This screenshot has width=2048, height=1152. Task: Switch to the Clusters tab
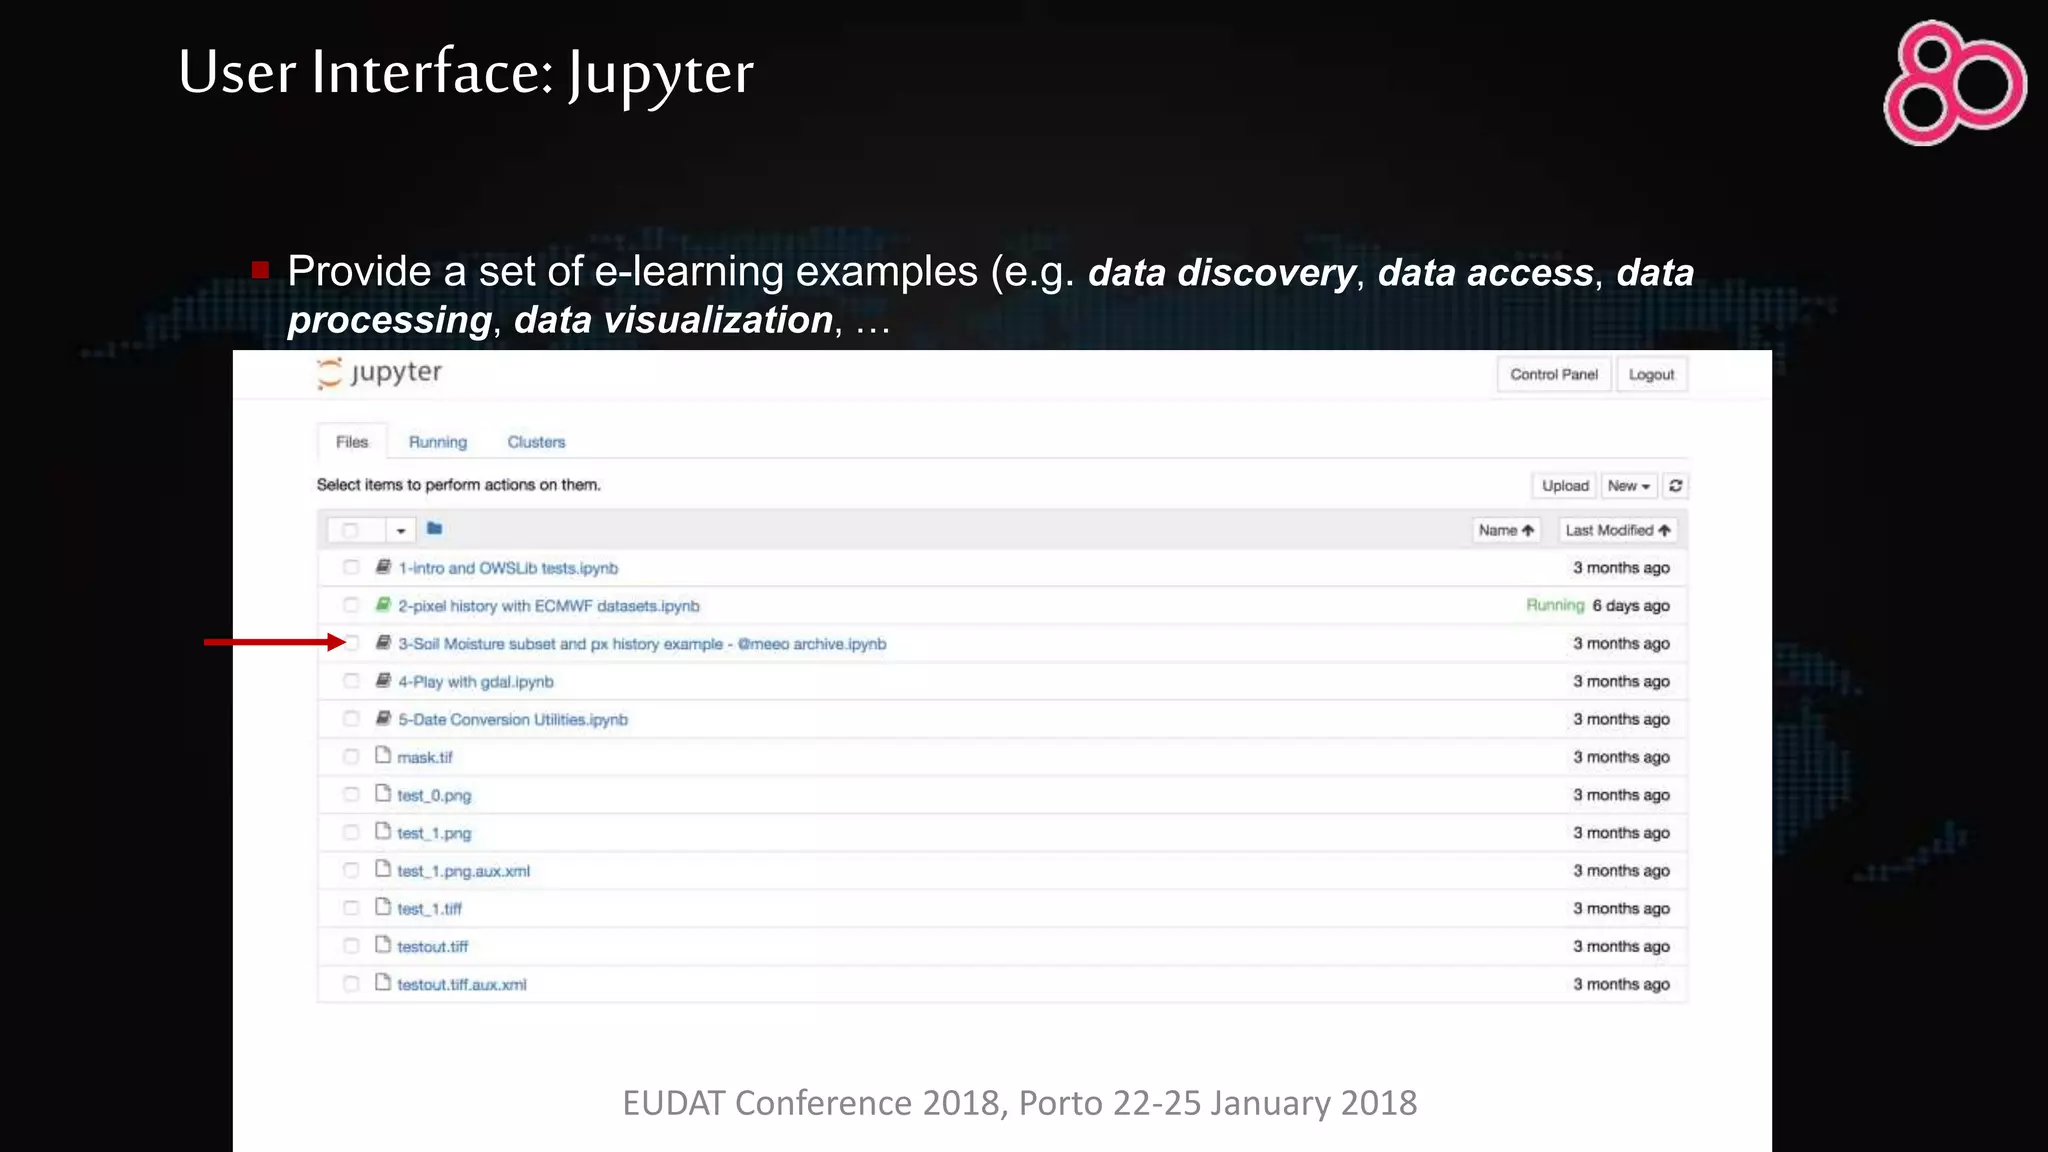tap(536, 442)
